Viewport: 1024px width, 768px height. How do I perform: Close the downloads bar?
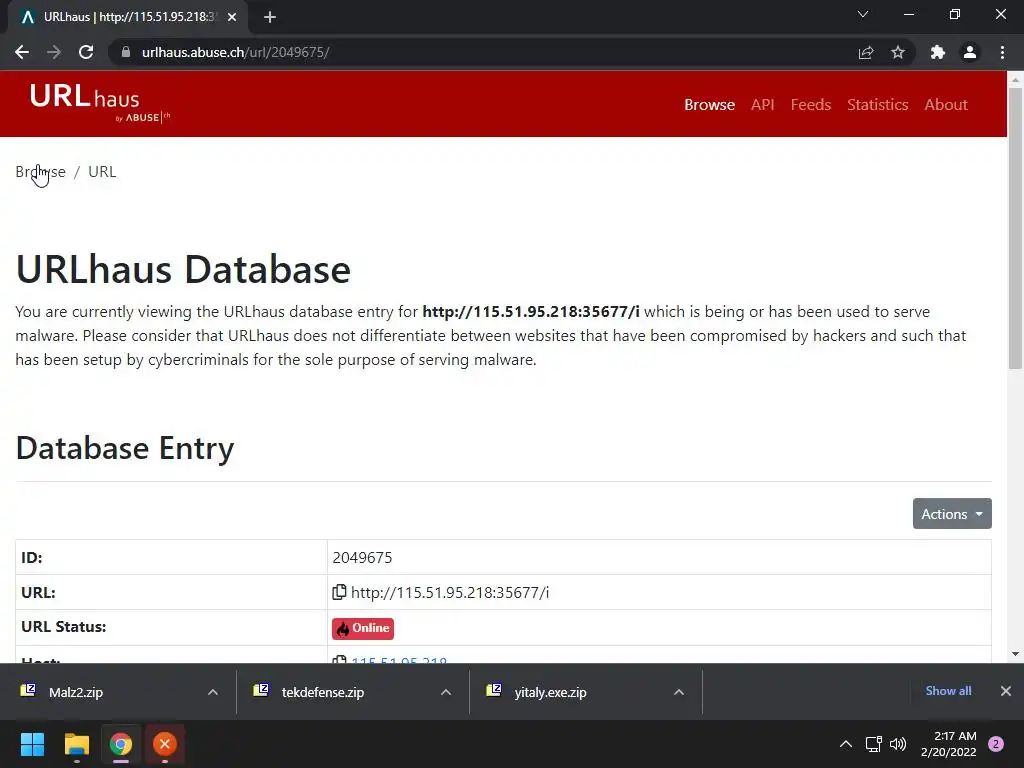1006,691
